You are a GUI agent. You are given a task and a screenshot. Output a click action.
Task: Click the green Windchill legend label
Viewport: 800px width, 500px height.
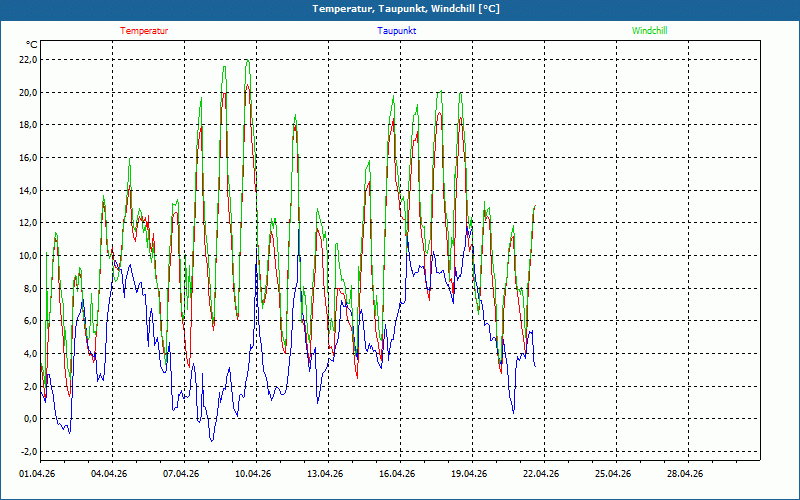(649, 31)
